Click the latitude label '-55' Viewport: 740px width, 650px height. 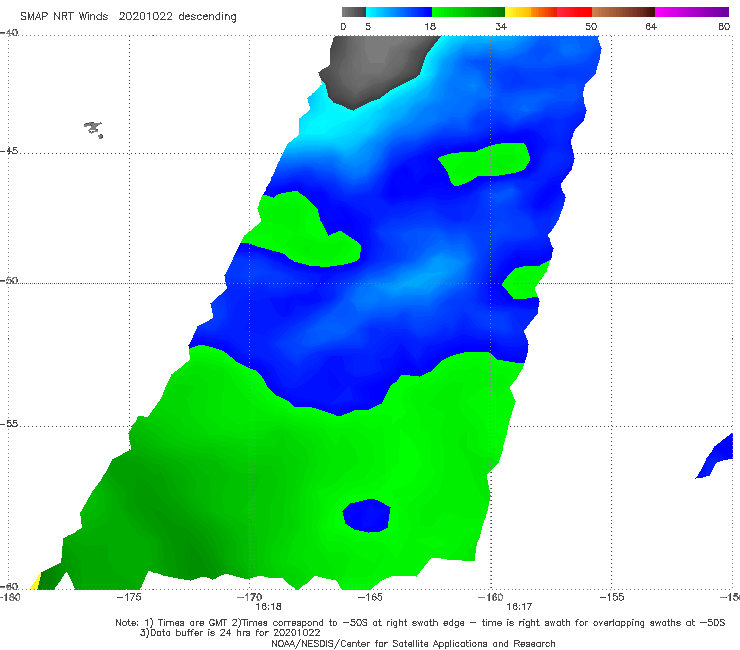9,424
